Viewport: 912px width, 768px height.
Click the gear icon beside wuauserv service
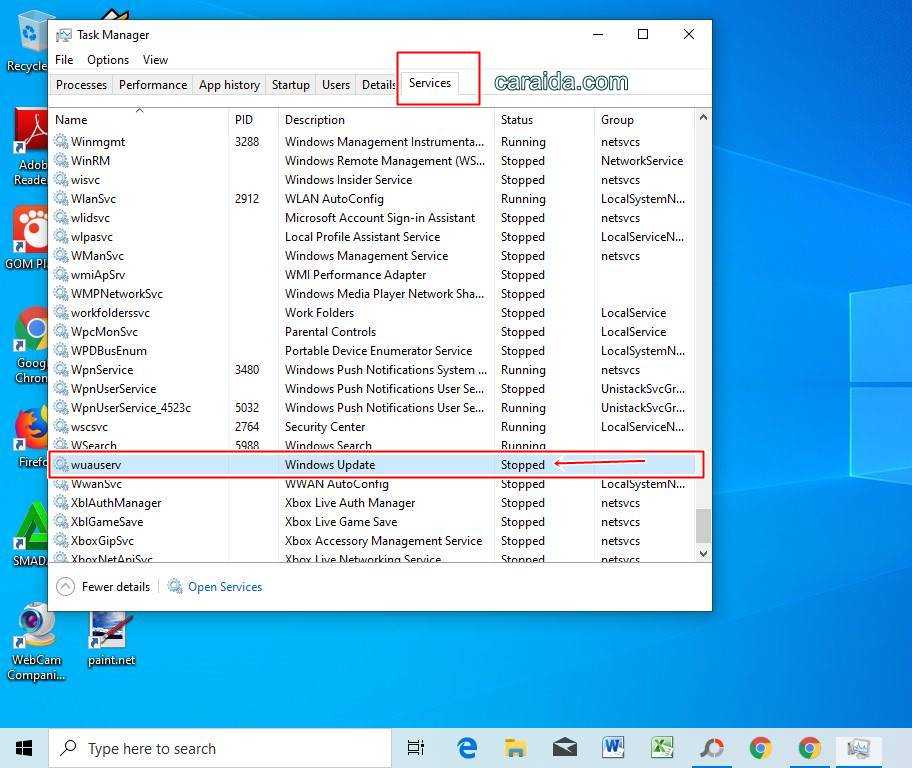click(61, 464)
